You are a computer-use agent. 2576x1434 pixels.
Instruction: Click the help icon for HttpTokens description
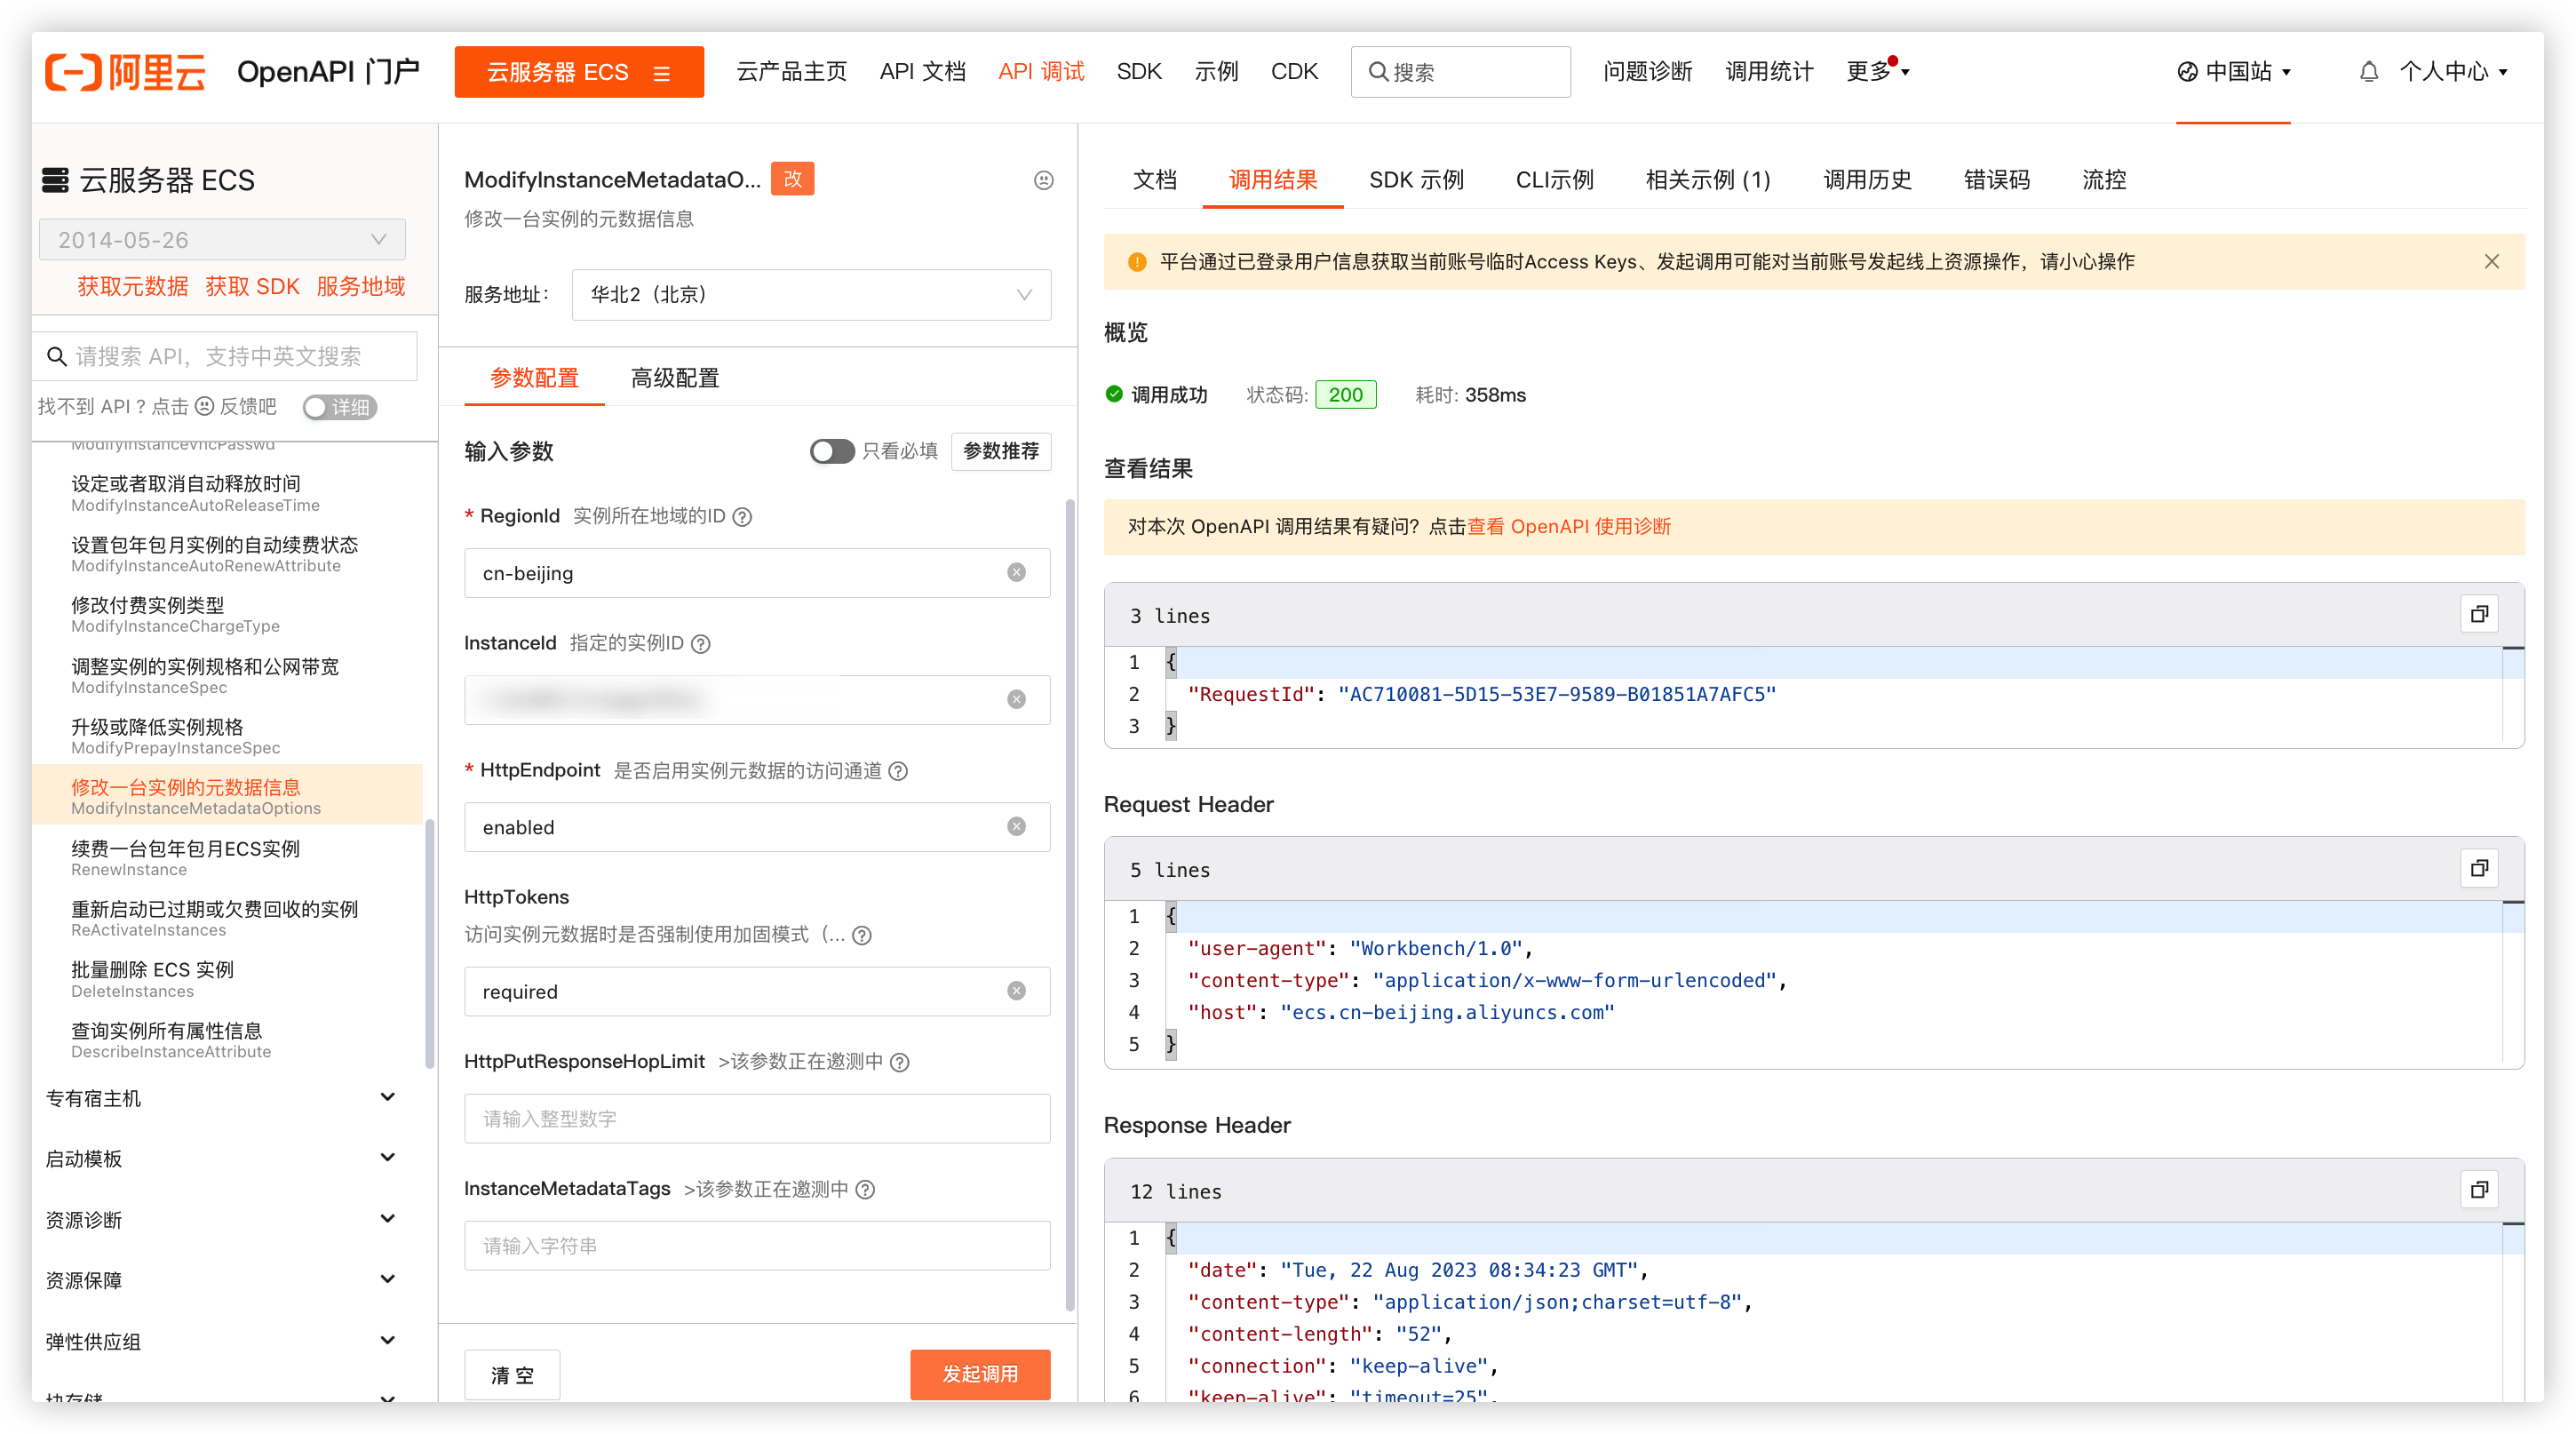(862, 935)
